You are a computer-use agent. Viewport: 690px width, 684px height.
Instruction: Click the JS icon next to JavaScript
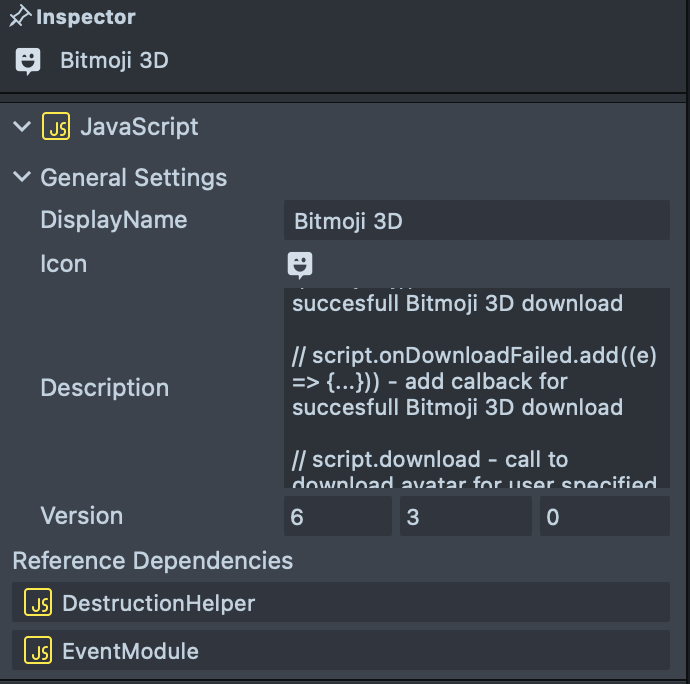[56, 127]
